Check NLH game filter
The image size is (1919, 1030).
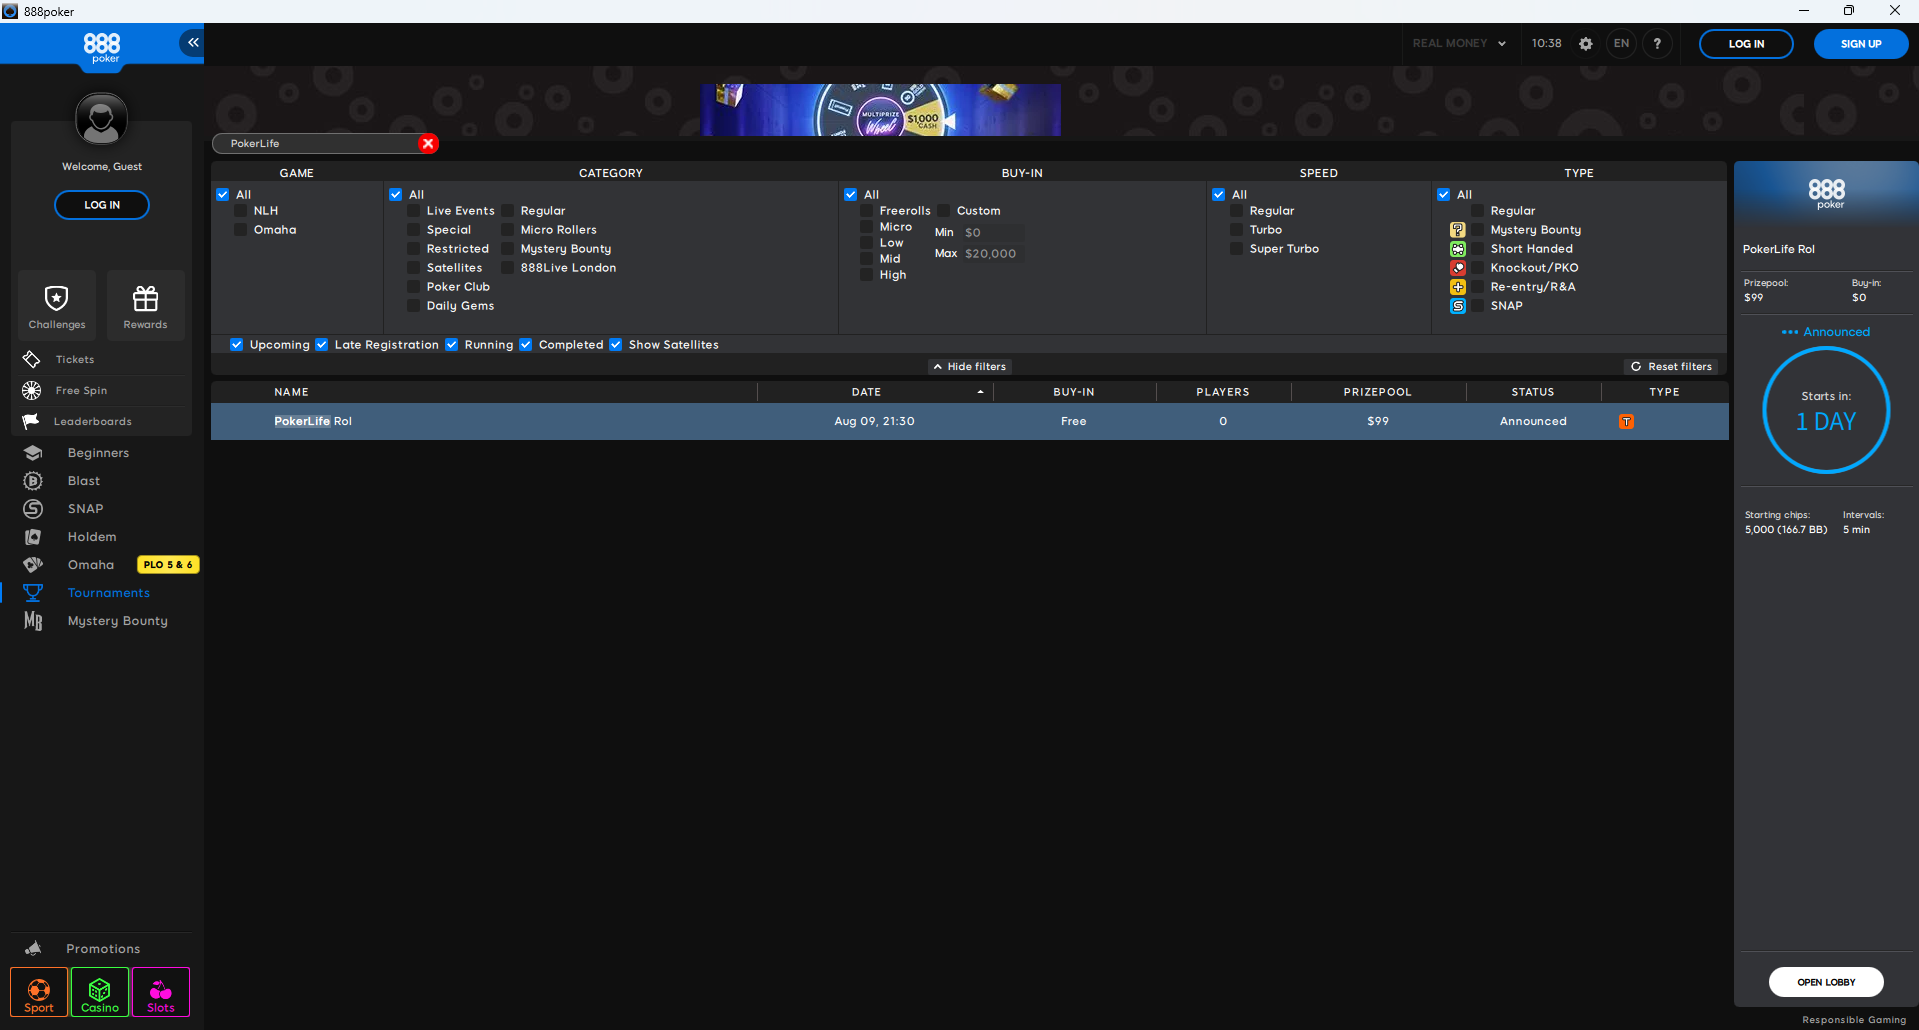(x=241, y=211)
